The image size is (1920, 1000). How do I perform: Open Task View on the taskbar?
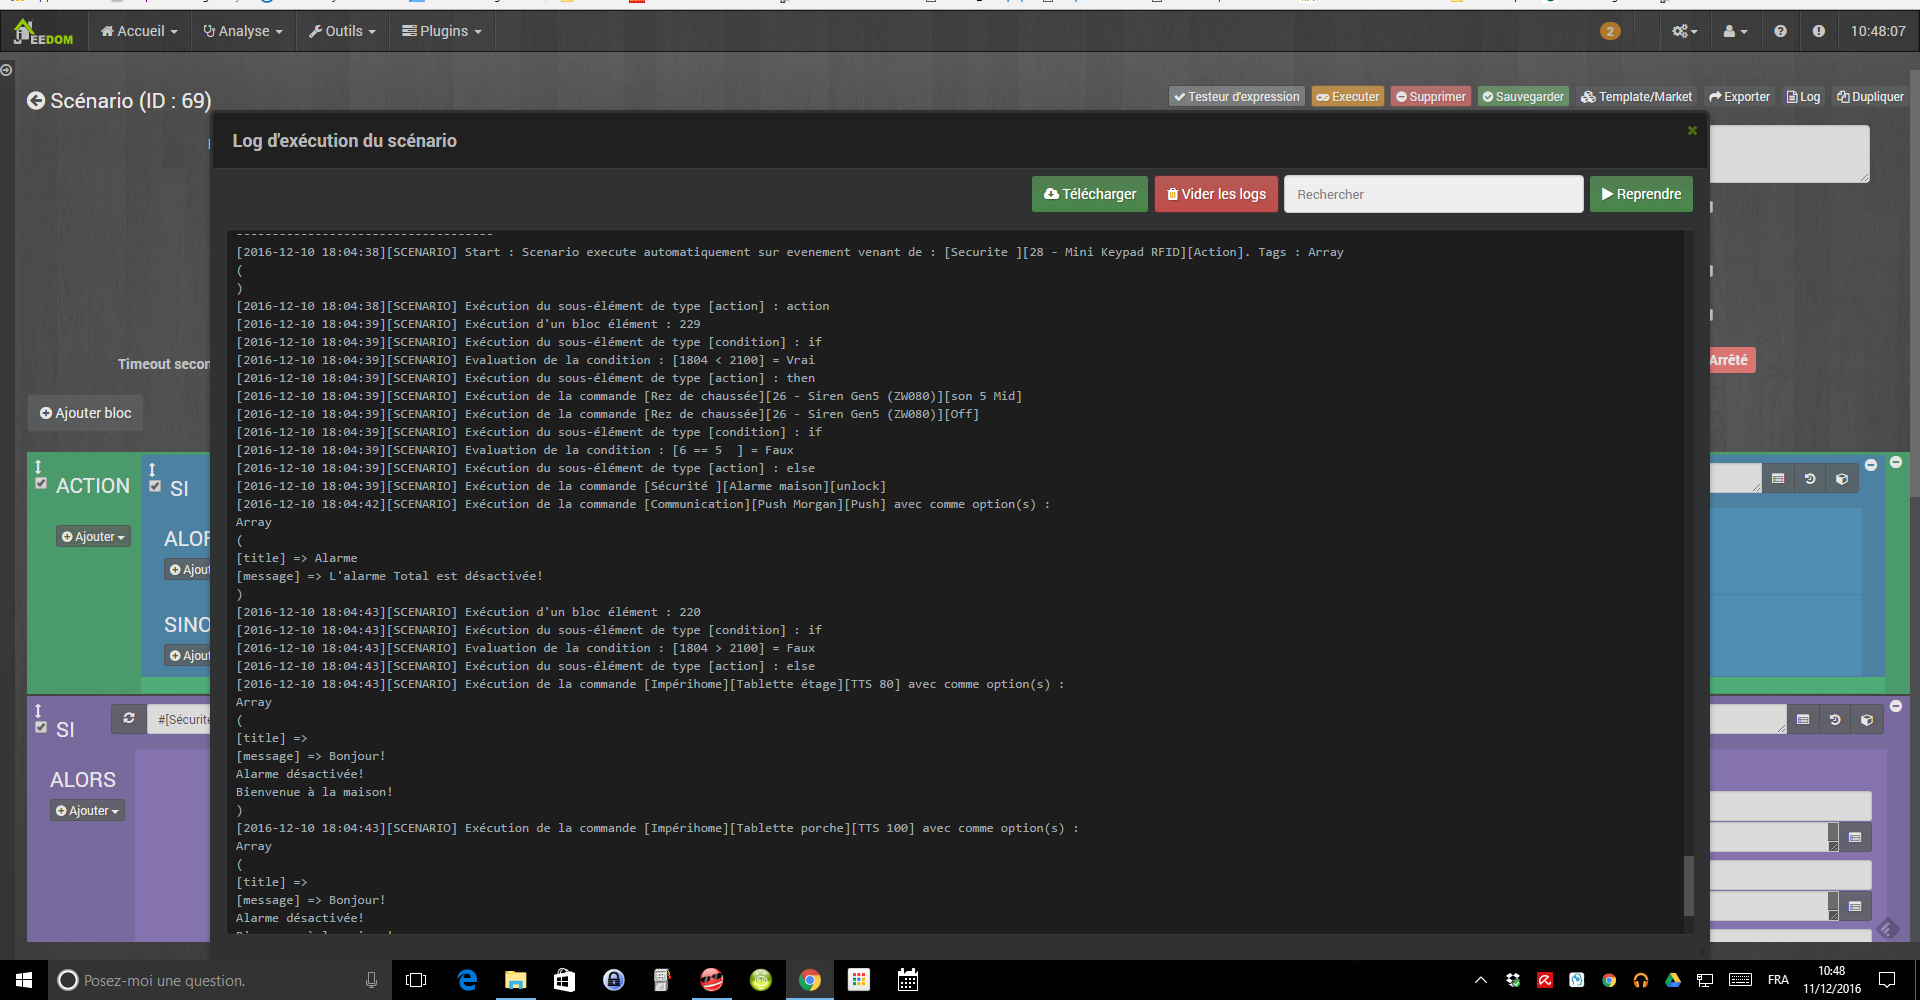(x=416, y=980)
